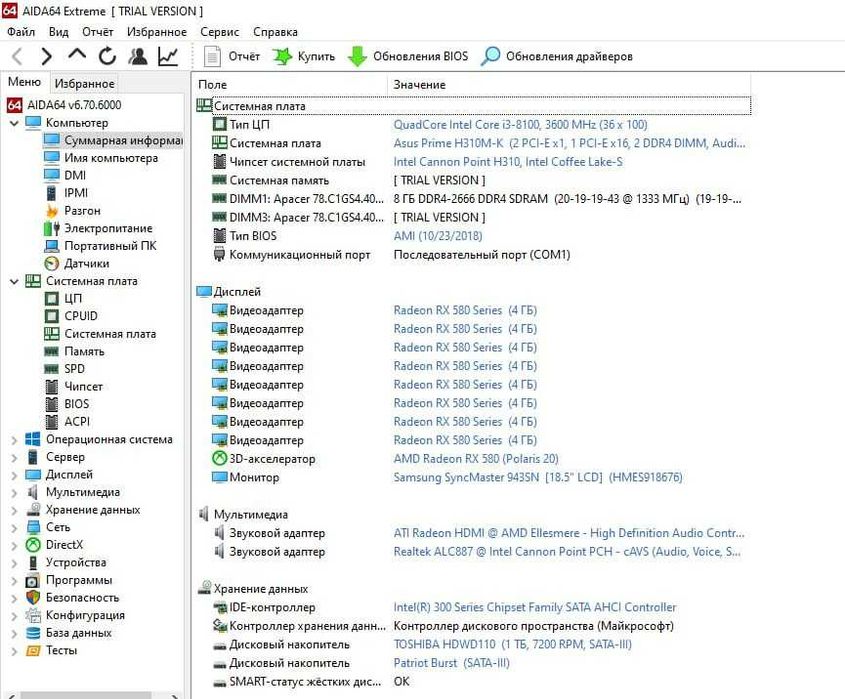845x699 pixels.
Task: Click the Безопасность shield icon
Action: [33, 598]
